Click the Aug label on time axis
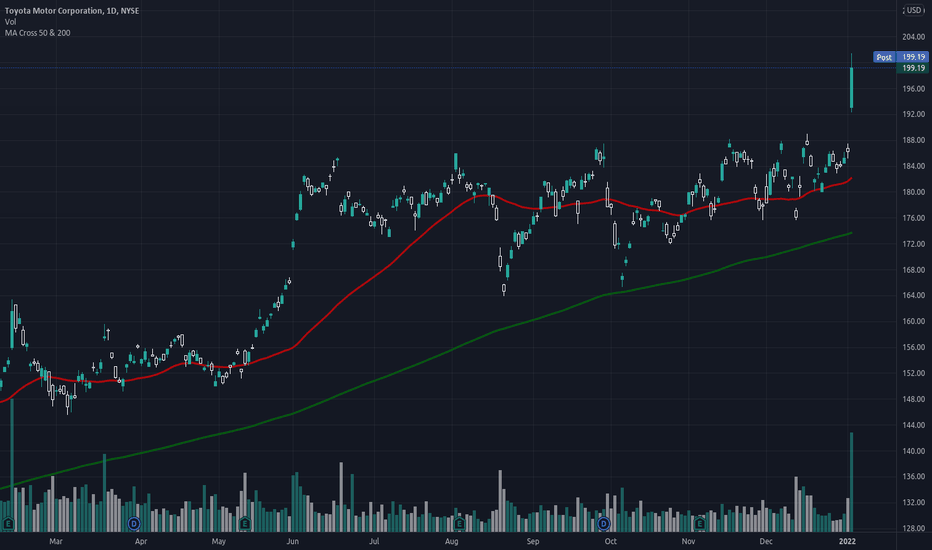The height and width of the screenshot is (550, 932). point(452,542)
